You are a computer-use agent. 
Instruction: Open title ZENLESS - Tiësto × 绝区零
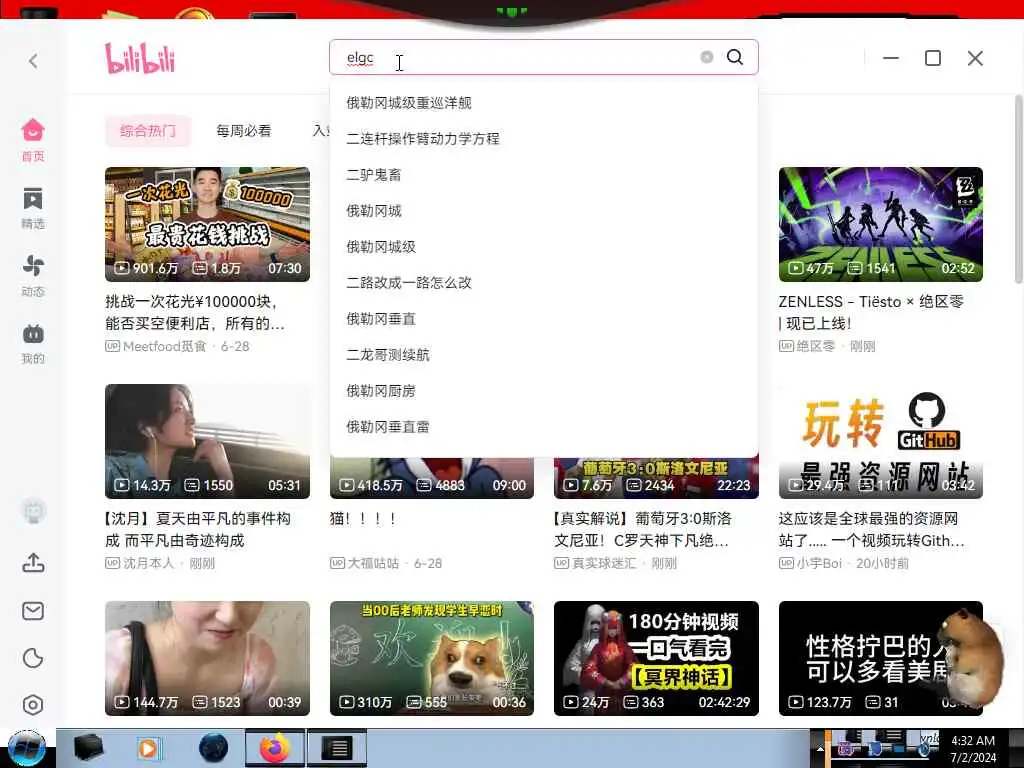(x=871, y=312)
